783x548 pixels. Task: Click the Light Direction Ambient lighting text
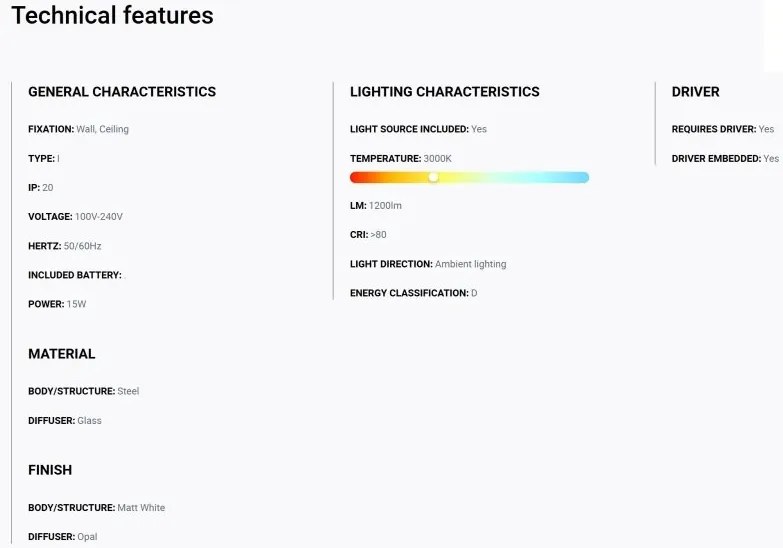pyautogui.click(x=470, y=264)
